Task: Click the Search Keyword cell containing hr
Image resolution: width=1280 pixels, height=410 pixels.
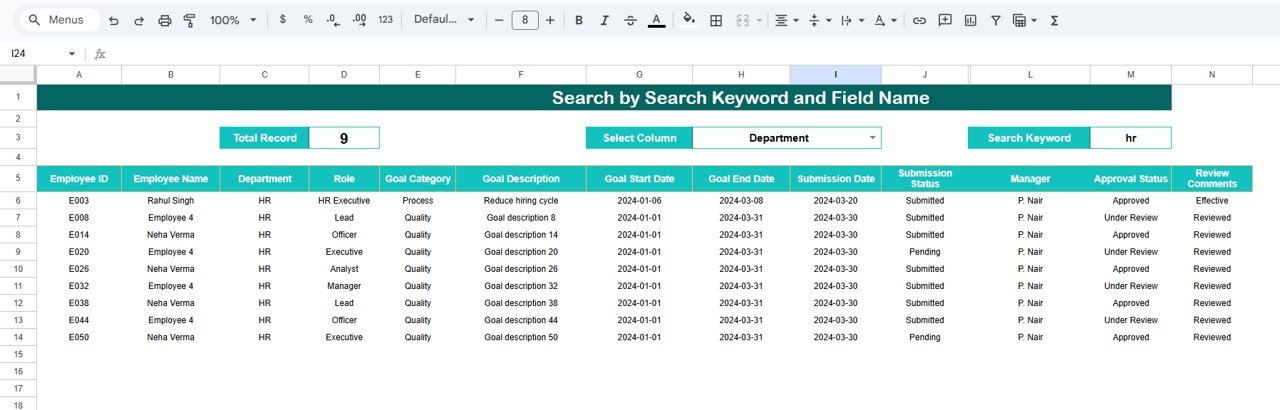Action: tap(1130, 138)
